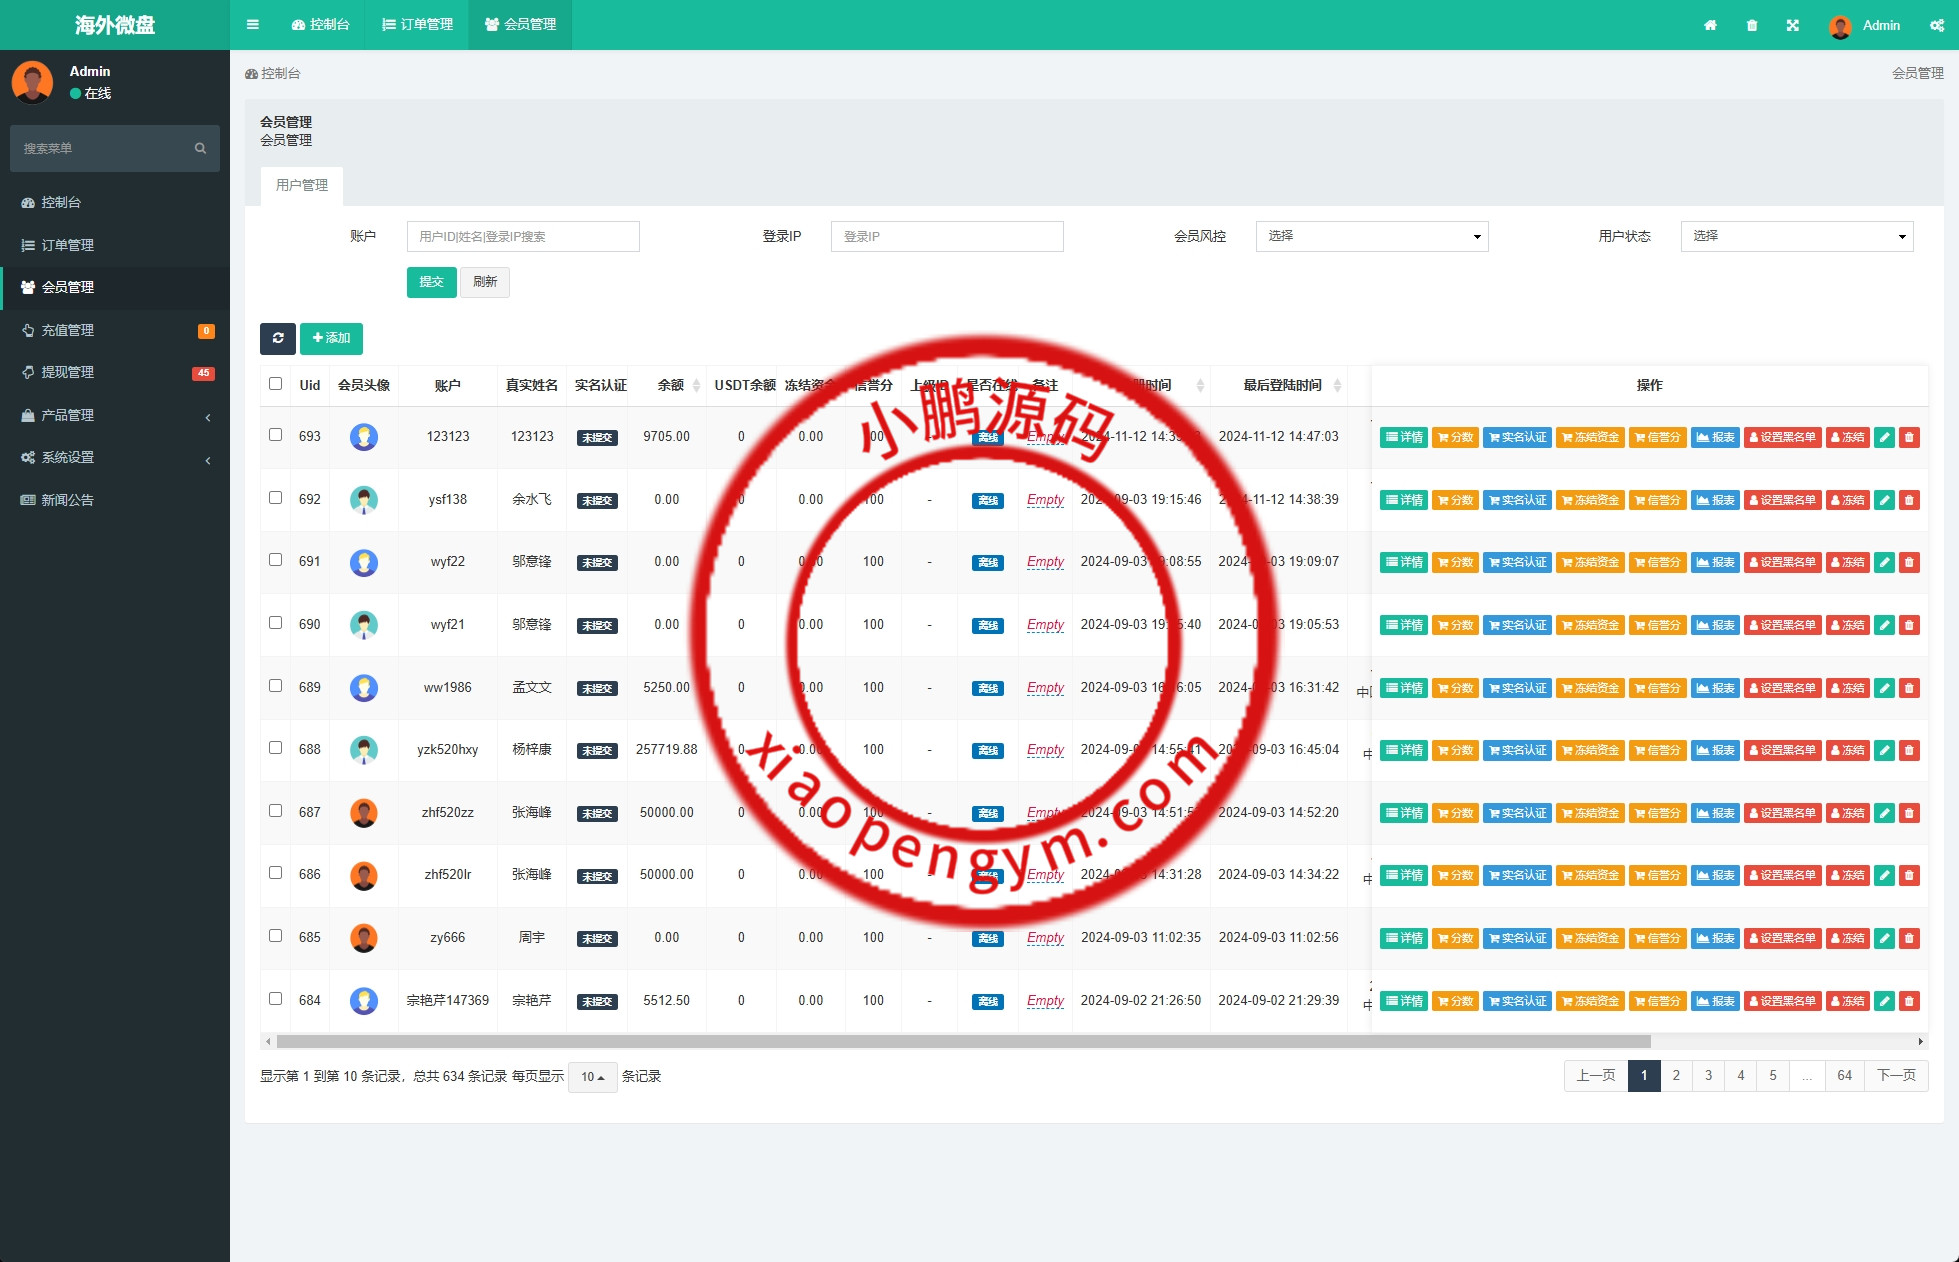Image resolution: width=1959 pixels, height=1262 pixels.
Task: Click the Admin avatar in top bar
Action: (x=1840, y=26)
